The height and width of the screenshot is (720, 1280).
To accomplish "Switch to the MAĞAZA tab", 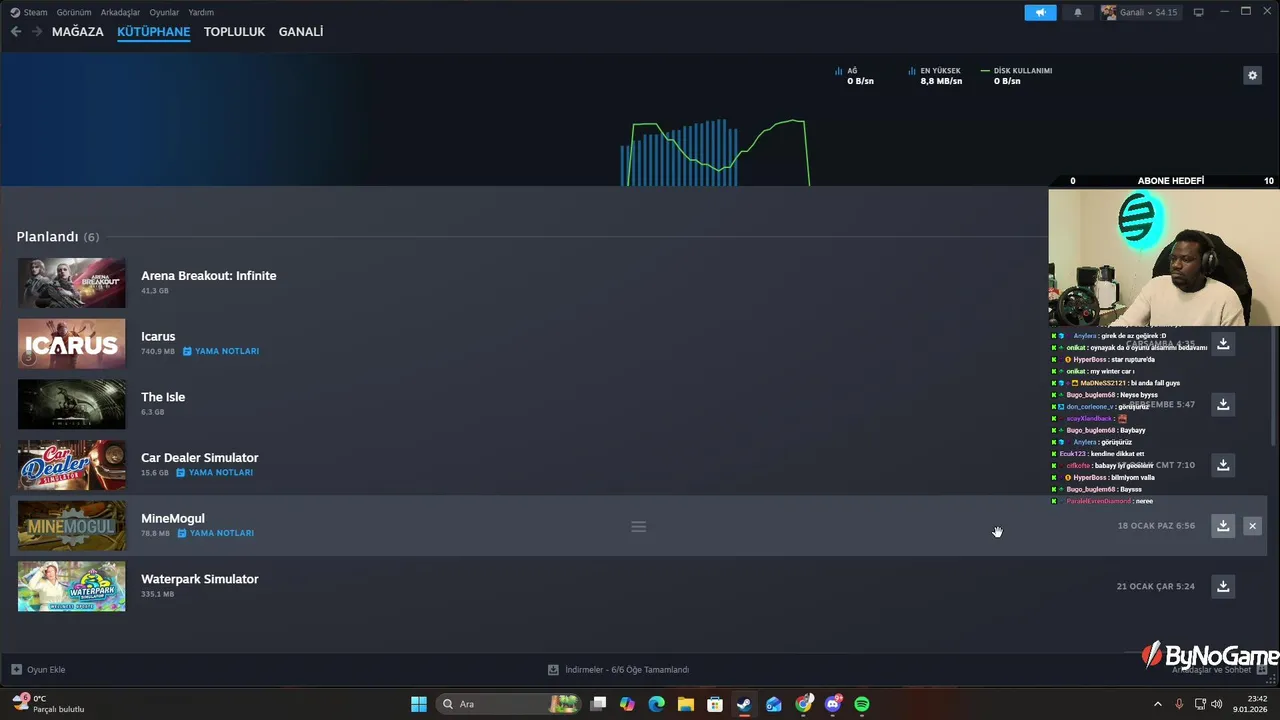I will tap(78, 32).
